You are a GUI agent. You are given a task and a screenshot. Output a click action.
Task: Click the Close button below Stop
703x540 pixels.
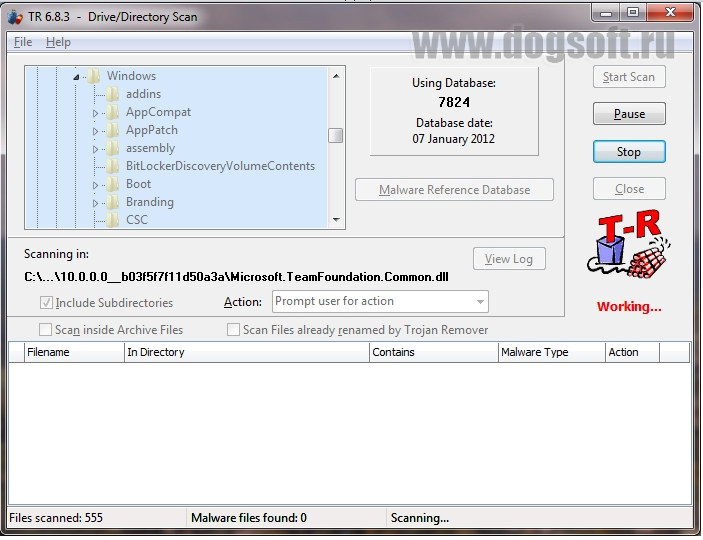click(629, 189)
